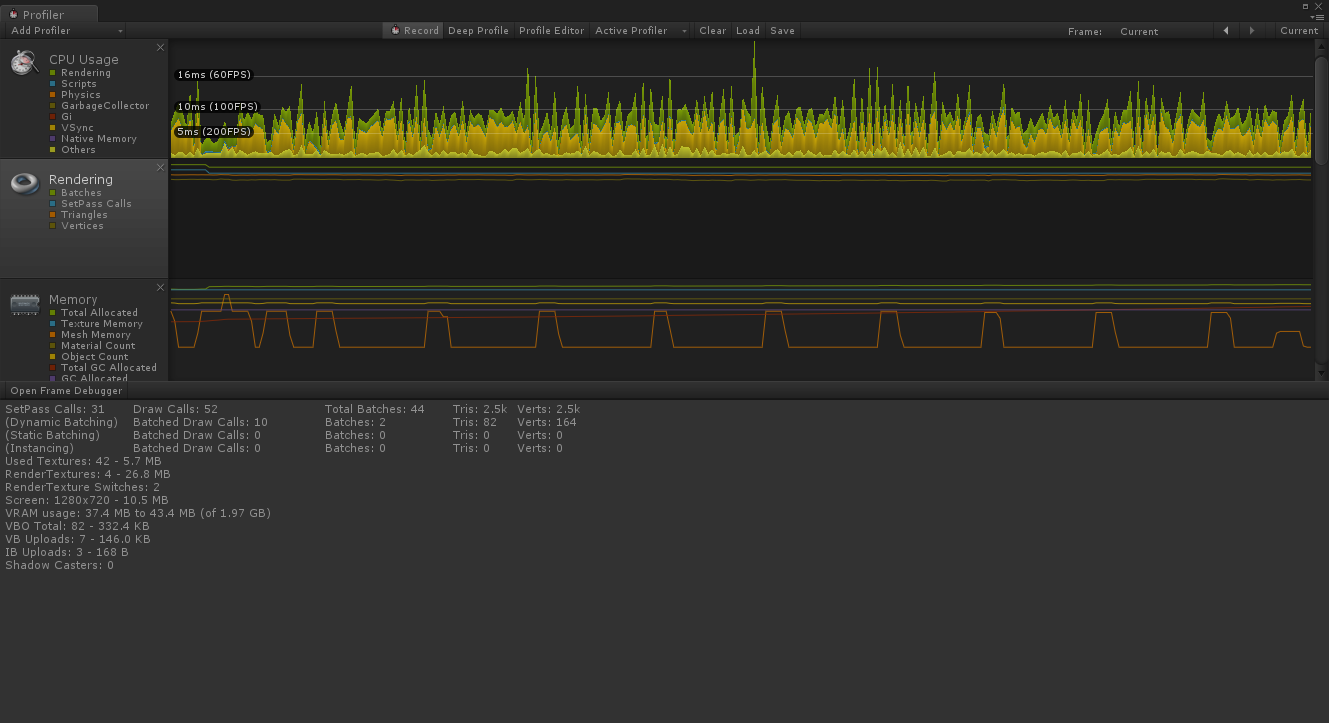Click the 'RenderTexture Switches: 2' line
Image resolution: width=1329 pixels, height=723 pixels.
coord(83,487)
